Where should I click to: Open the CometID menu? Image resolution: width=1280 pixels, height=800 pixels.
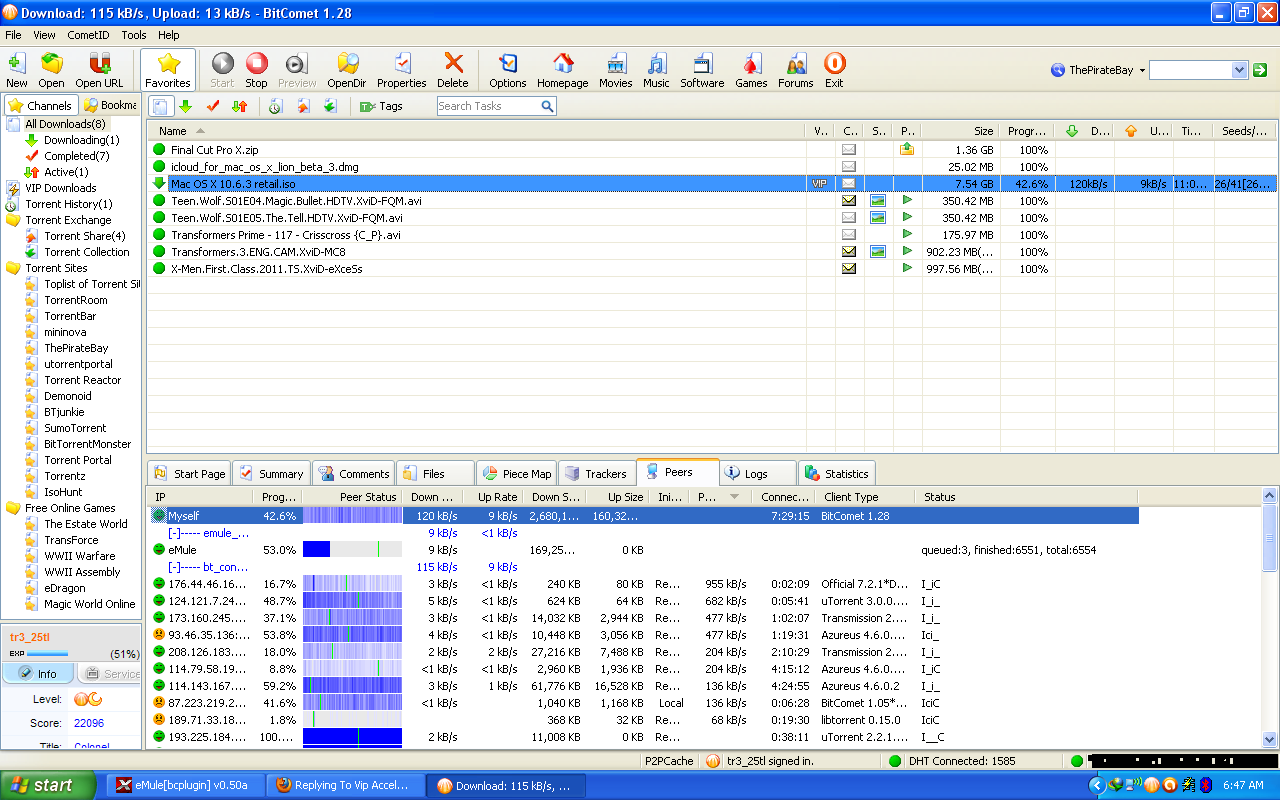[x=88, y=35]
